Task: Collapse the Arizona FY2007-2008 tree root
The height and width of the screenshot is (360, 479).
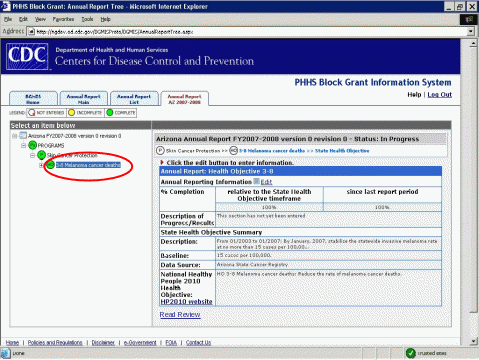Action: coord(15,136)
